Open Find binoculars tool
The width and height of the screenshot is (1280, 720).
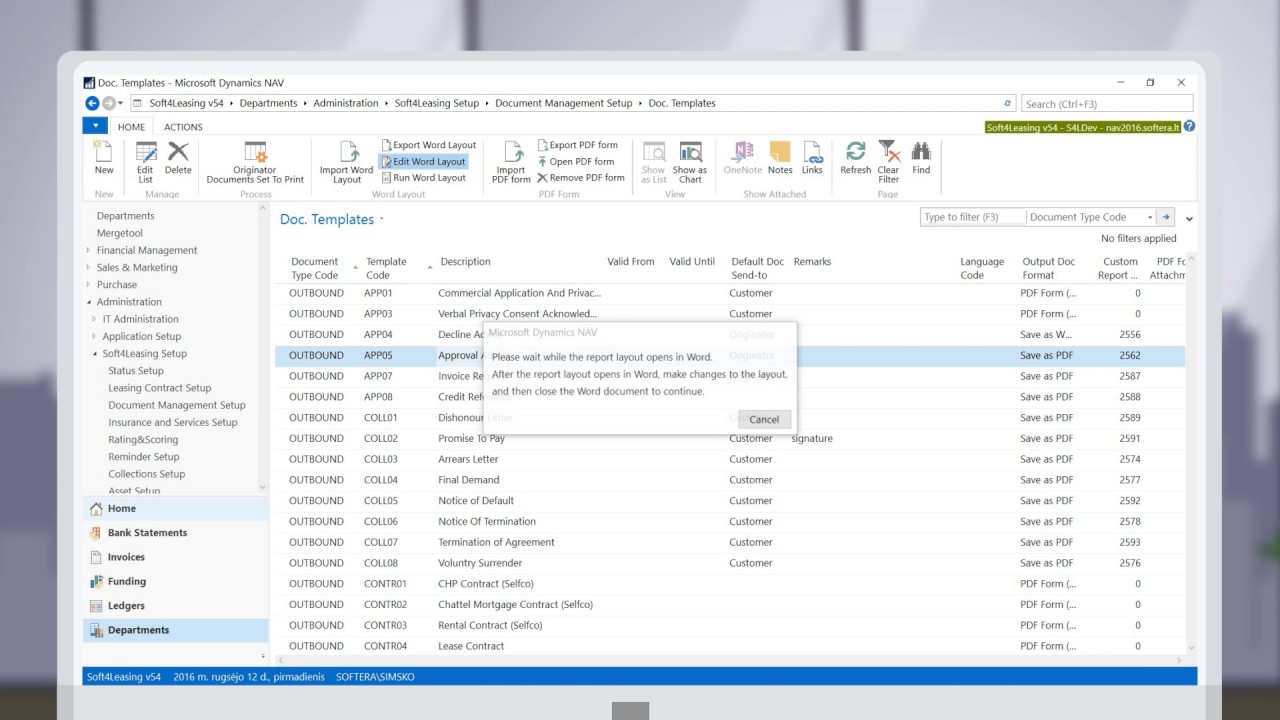pos(921,158)
